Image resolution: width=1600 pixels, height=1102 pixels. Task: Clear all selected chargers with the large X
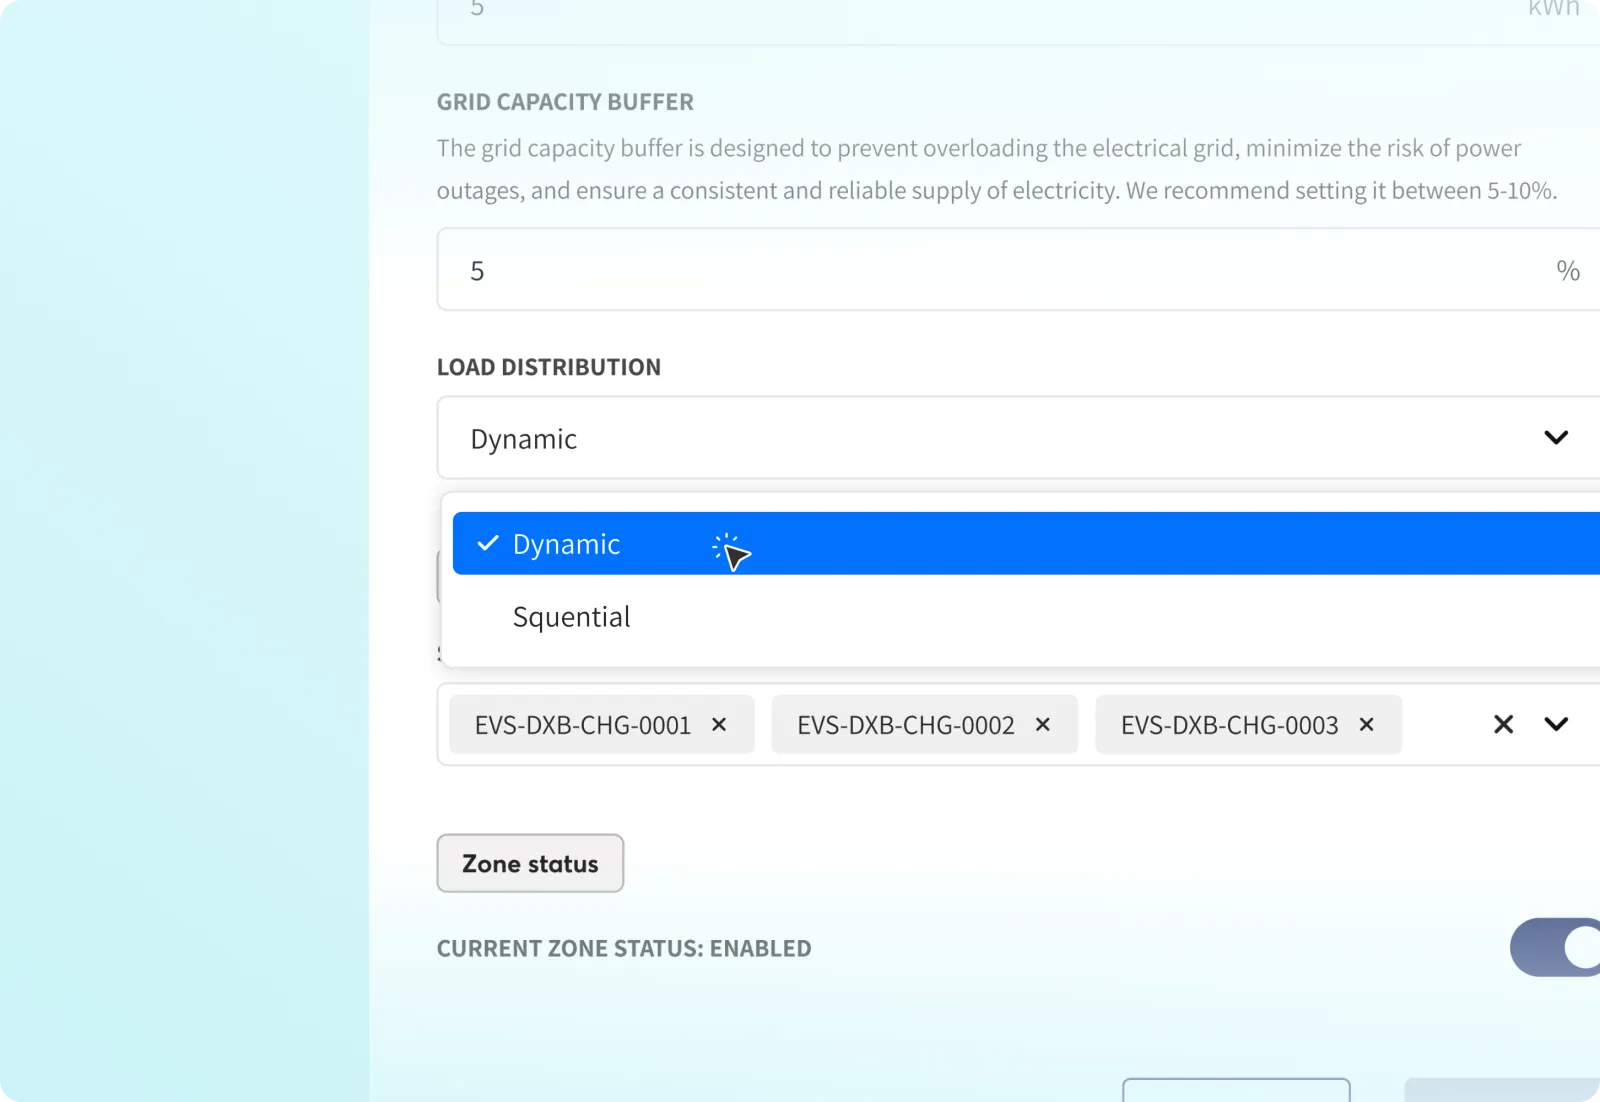click(1503, 725)
